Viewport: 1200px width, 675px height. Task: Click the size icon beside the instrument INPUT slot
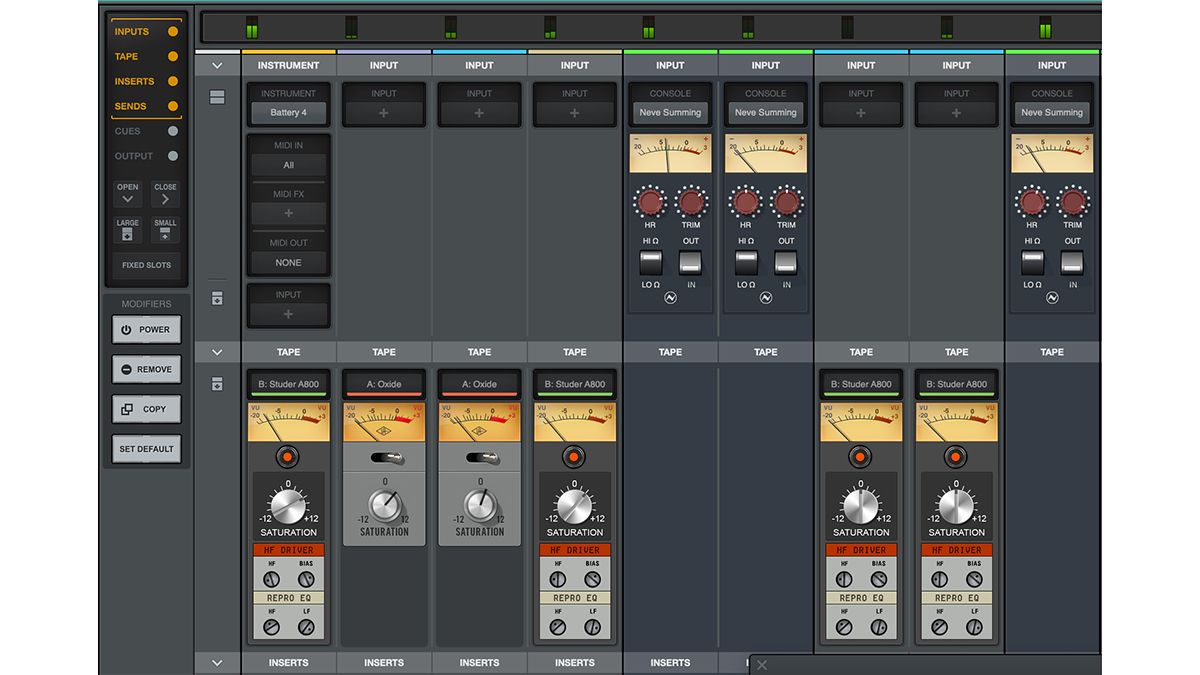(217, 298)
